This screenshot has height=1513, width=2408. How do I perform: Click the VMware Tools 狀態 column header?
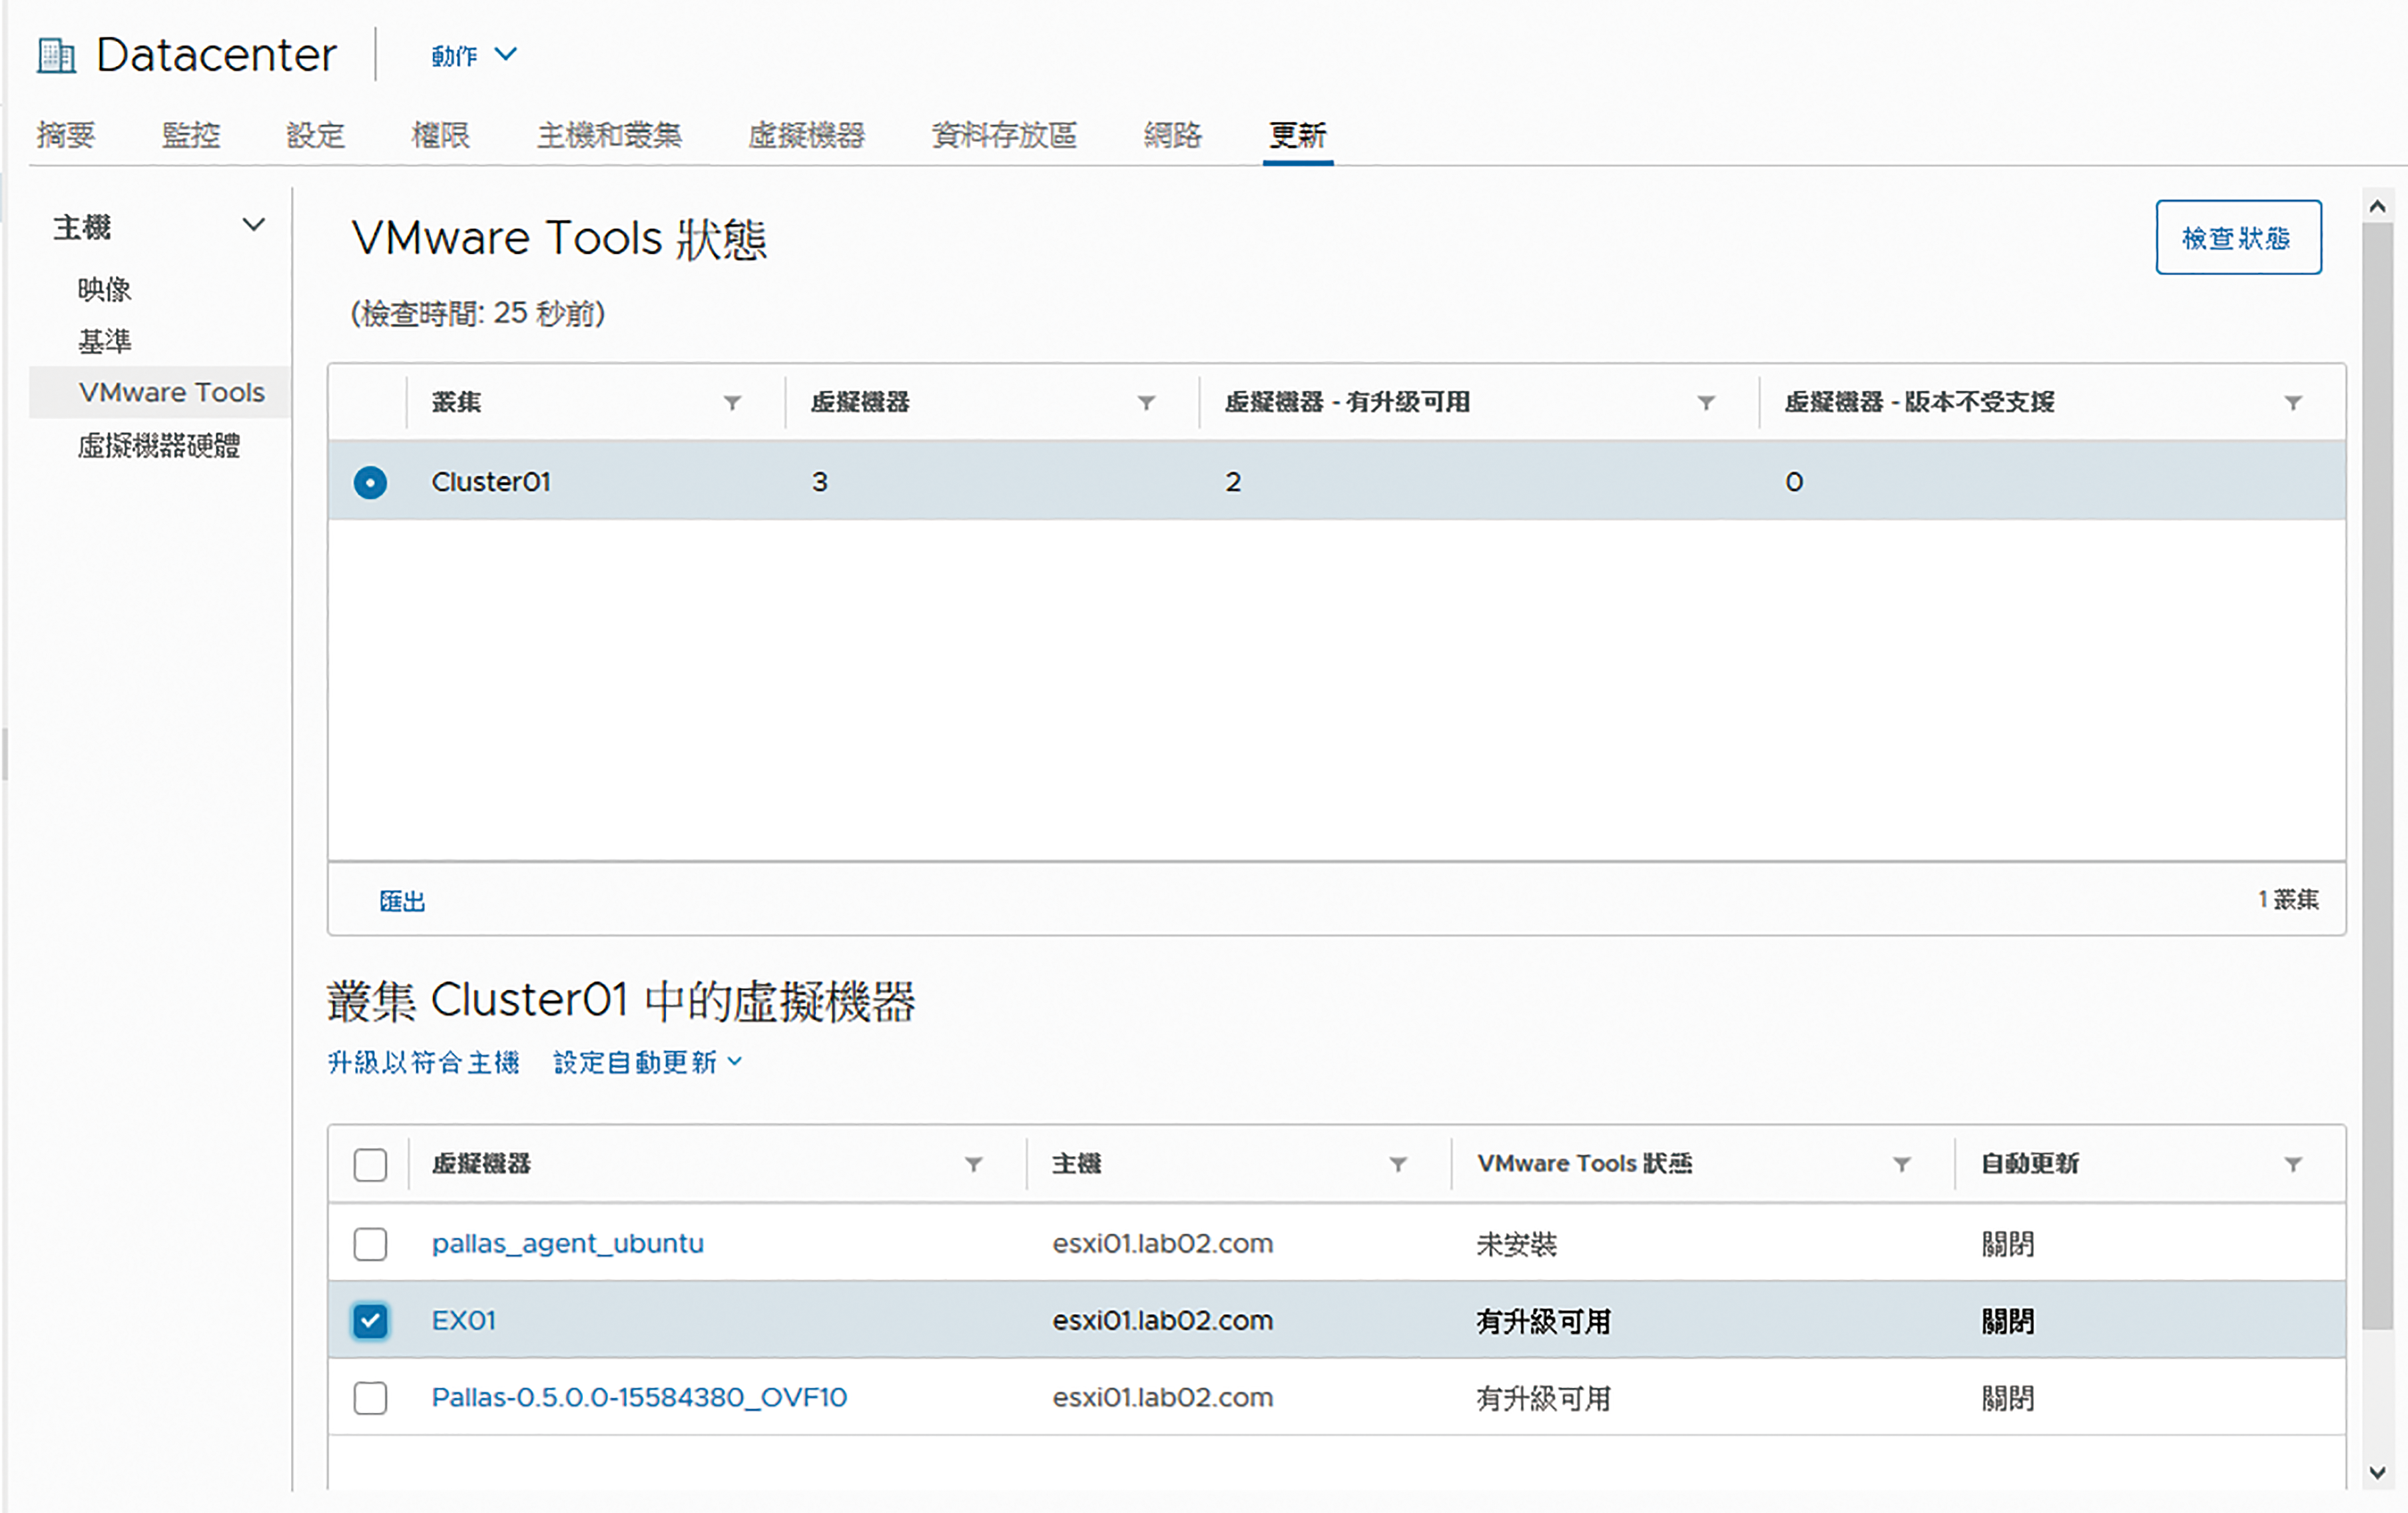pos(1585,1164)
